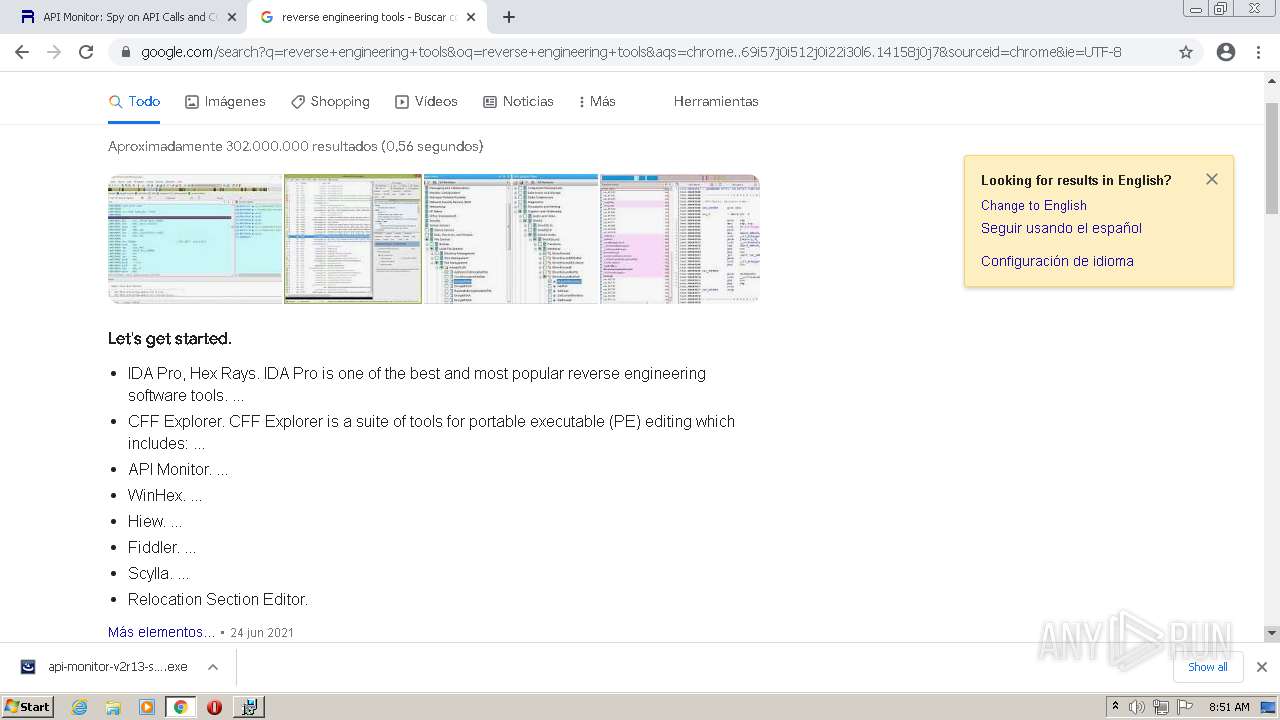
Task: Click Change to English link
Action: pos(1033,205)
